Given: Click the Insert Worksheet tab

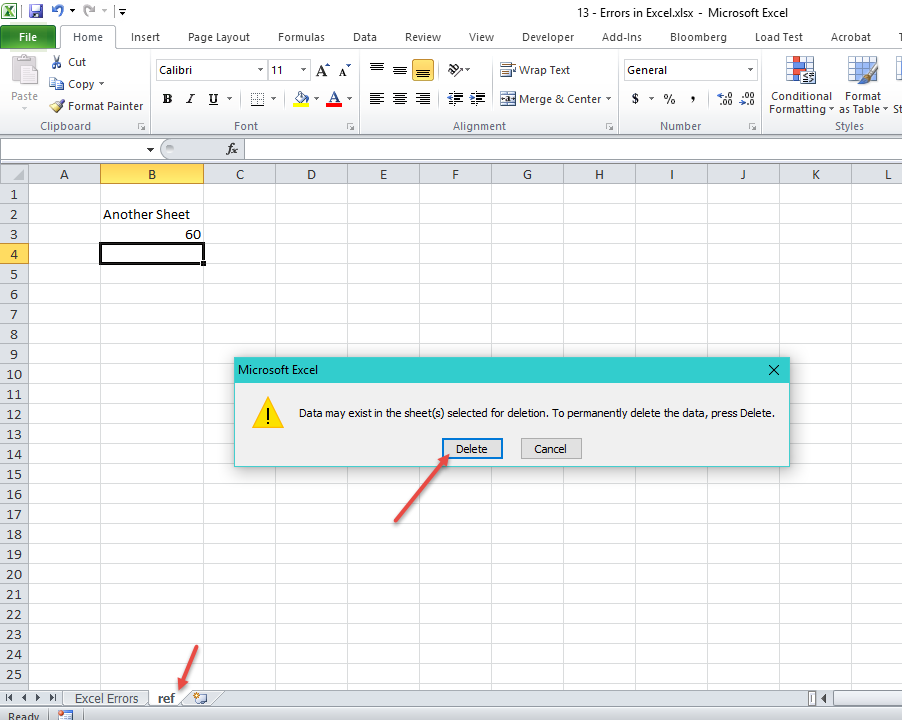Looking at the screenshot, I should tap(197, 698).
